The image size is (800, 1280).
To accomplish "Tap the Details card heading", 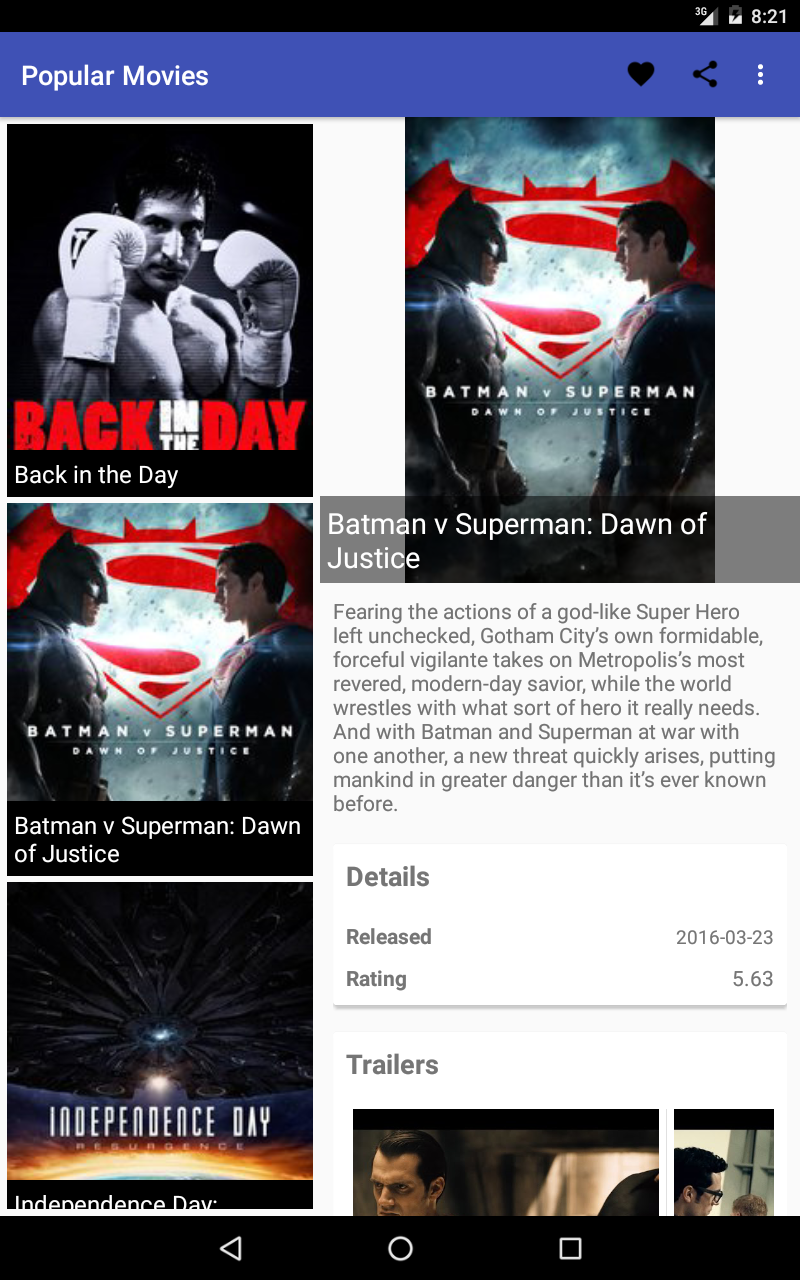I will 388,877.
